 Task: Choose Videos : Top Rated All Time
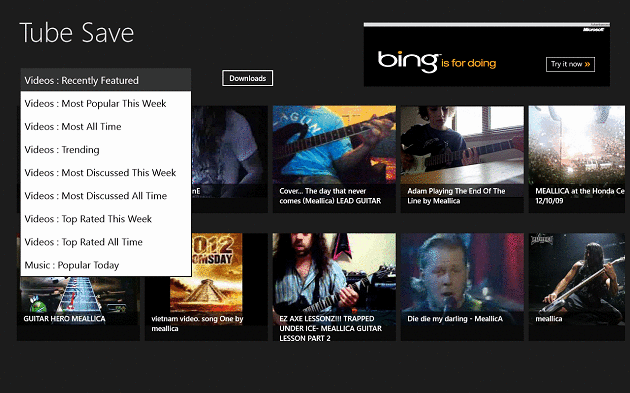pyautogui.click(x=106, y=242)
